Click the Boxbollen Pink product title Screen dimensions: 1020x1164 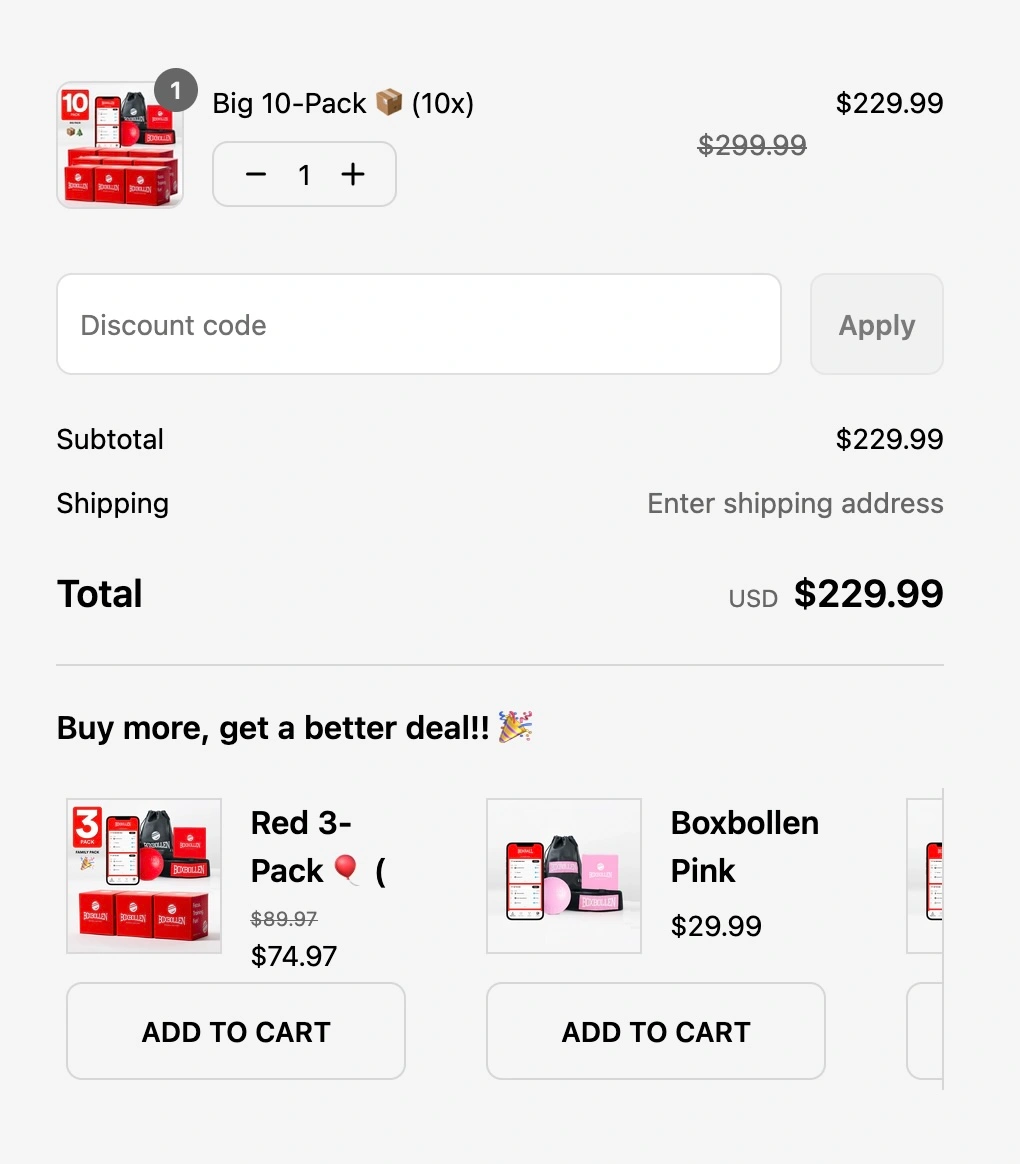(744, 846)
